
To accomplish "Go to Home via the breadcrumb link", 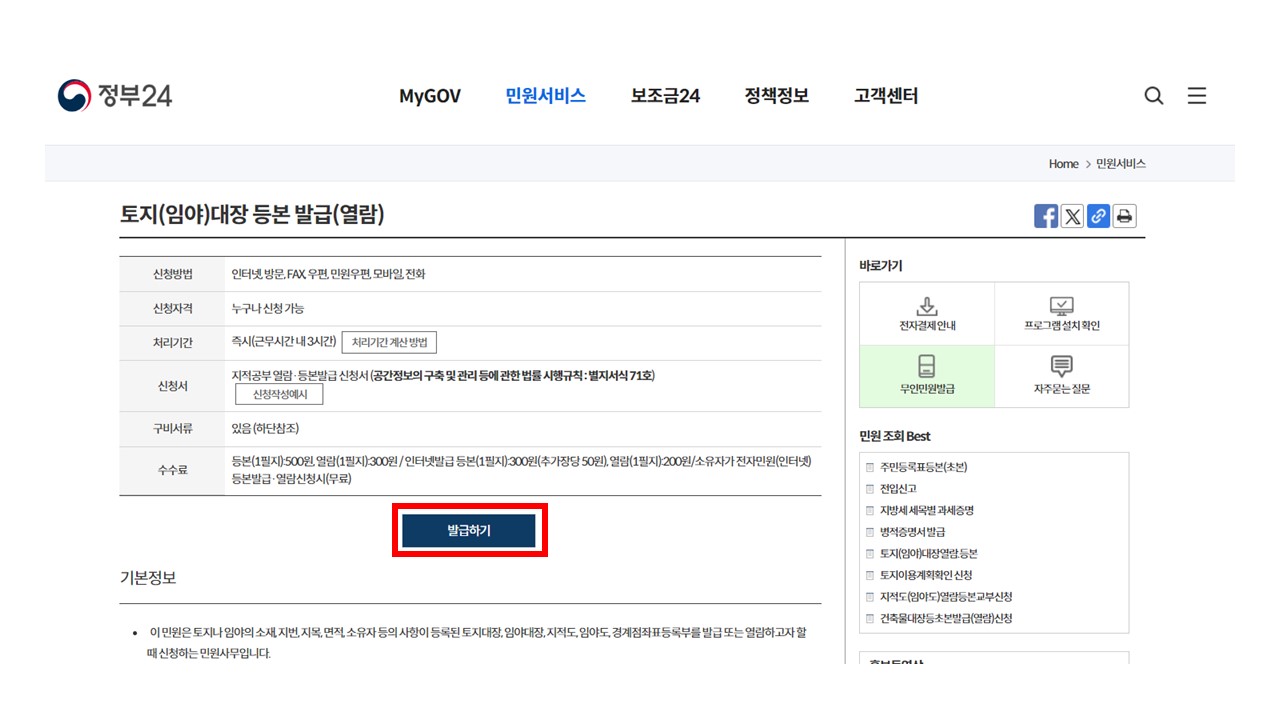I will click(1063, 163).
